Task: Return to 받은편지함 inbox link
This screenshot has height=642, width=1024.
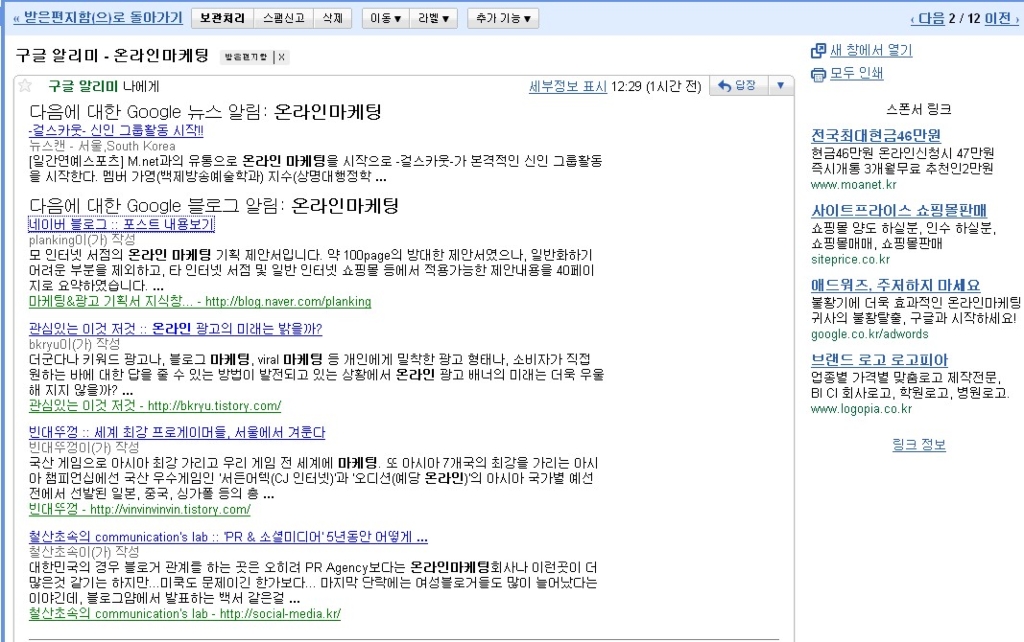Action: 98,18
